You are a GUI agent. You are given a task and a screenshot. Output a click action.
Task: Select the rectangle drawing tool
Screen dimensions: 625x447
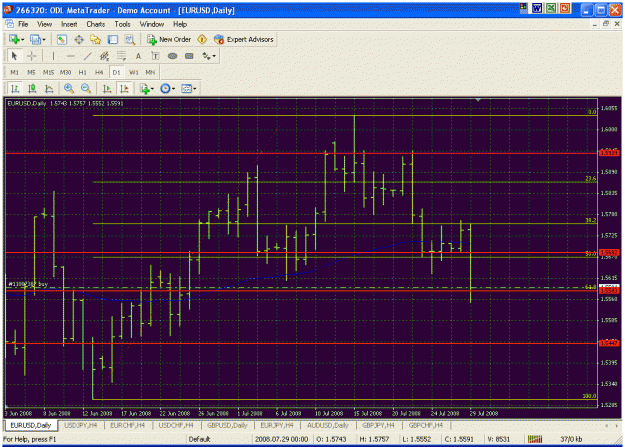[189, 56]
